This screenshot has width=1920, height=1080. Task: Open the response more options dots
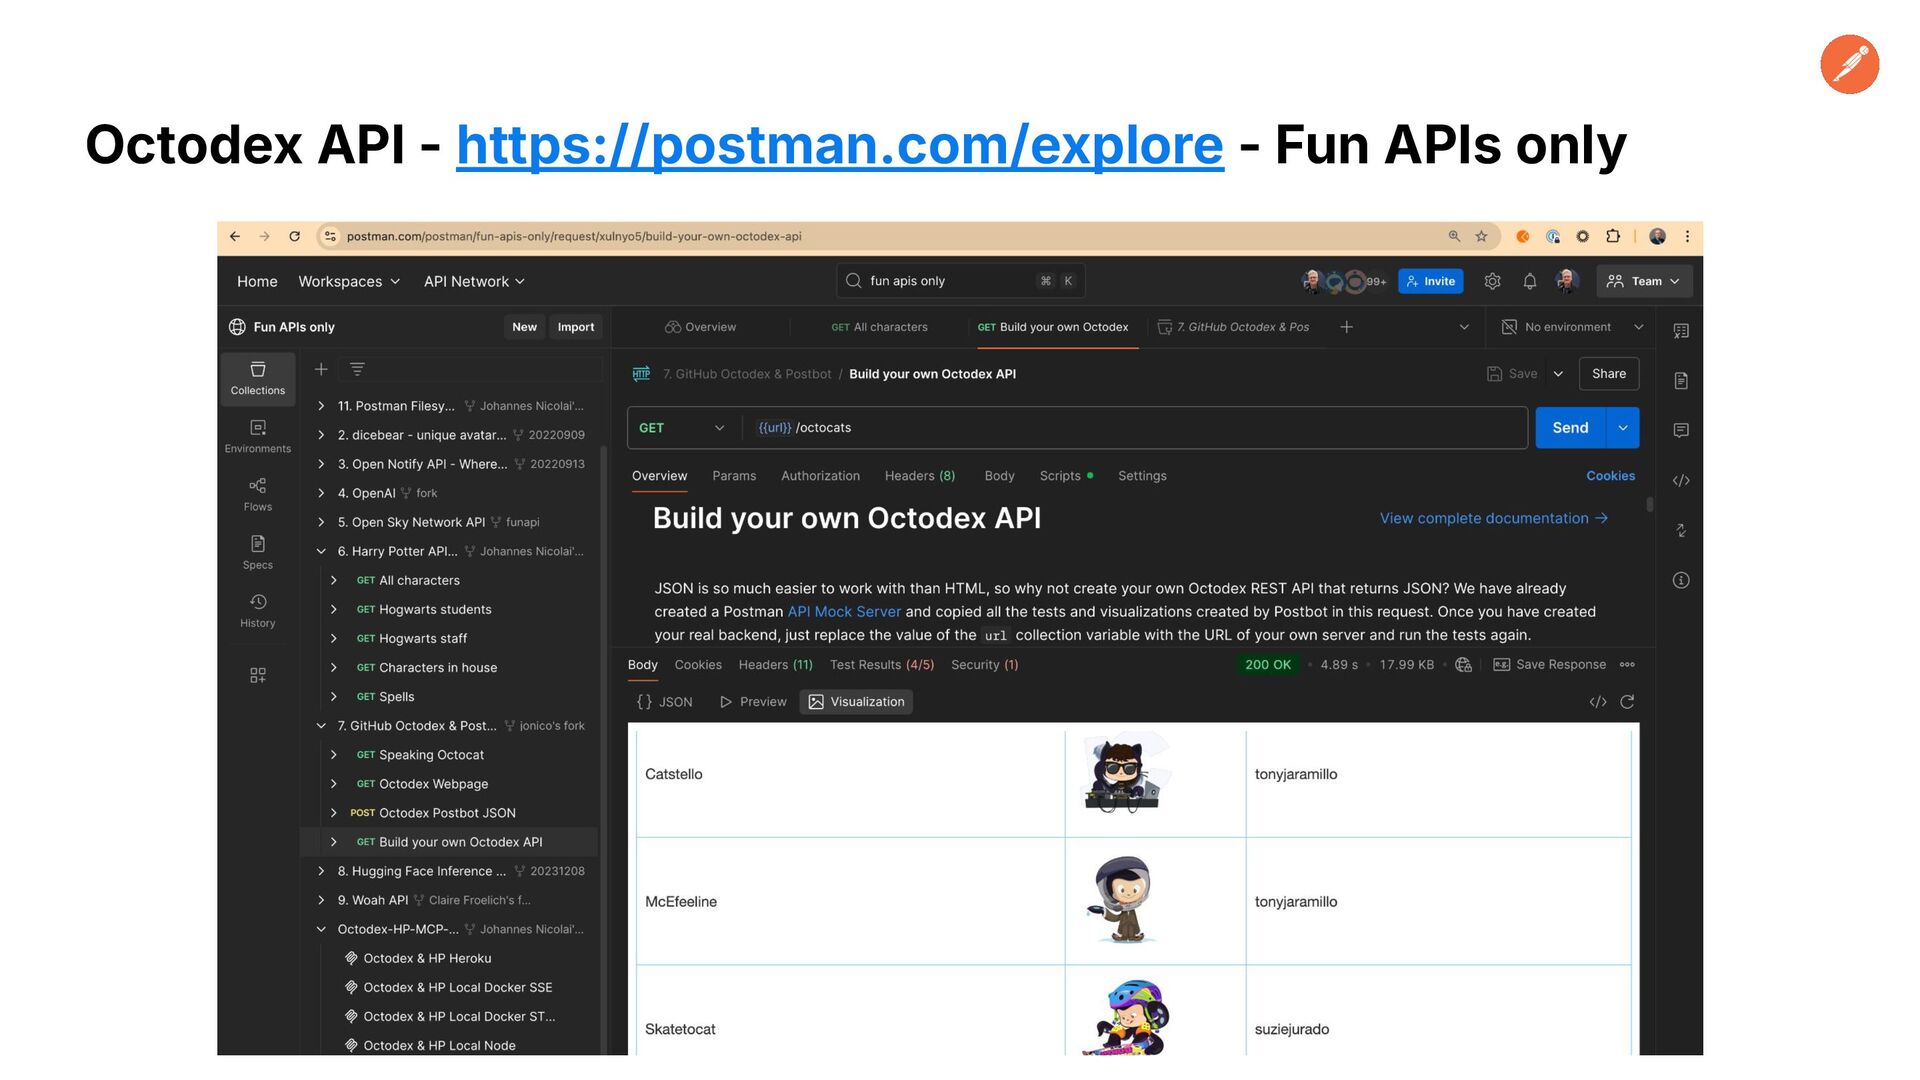pos(1627,665)
